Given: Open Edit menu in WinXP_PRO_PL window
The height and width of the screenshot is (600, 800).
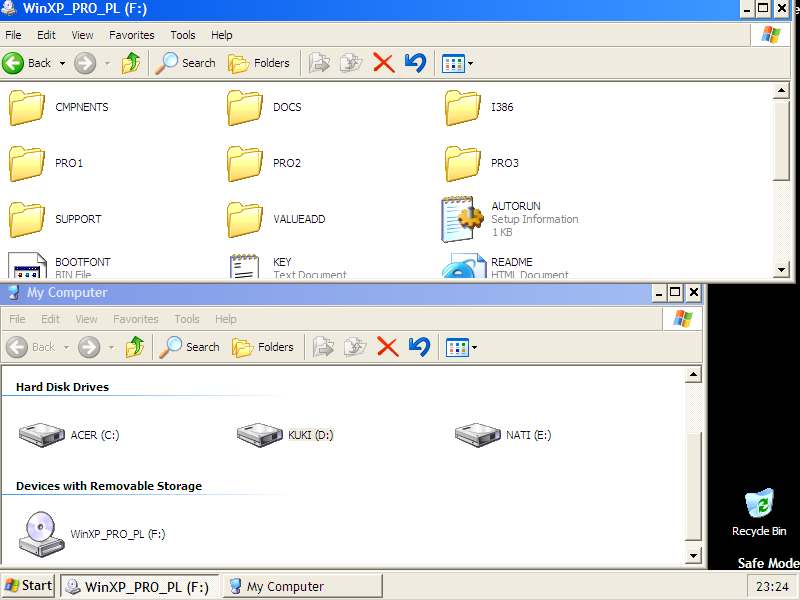Looking at the screenshot, I should click(46, 35).
